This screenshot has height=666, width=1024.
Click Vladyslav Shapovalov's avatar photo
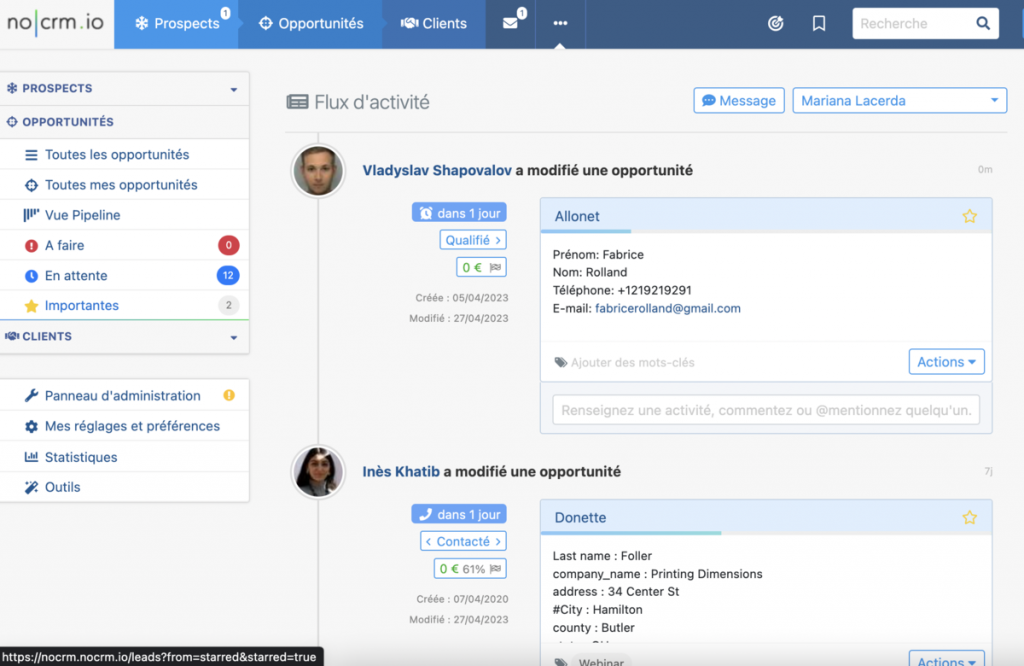coord(318,171)
